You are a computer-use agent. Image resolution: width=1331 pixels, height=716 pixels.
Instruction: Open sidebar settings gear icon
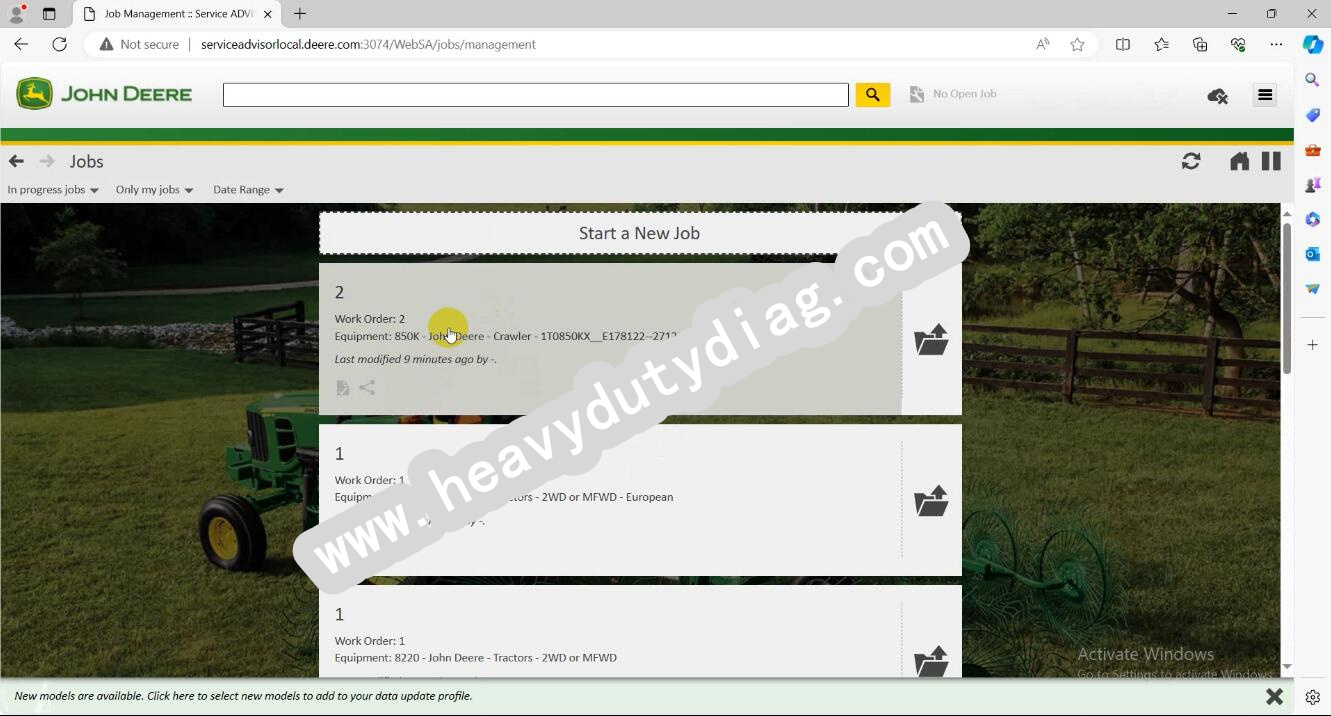point(1313,698)
